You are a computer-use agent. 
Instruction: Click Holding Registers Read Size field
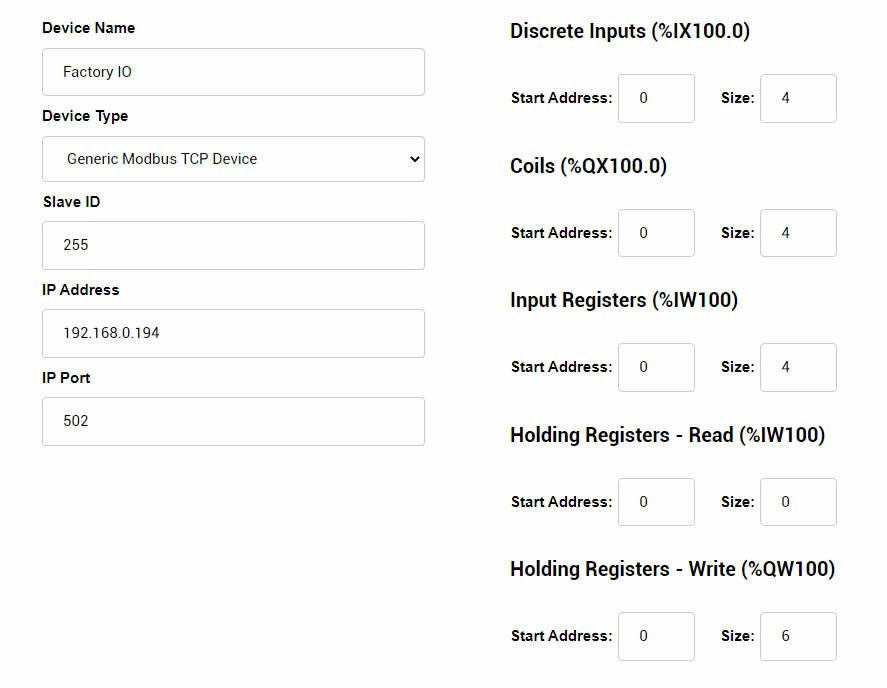click(x=798, y=502)
